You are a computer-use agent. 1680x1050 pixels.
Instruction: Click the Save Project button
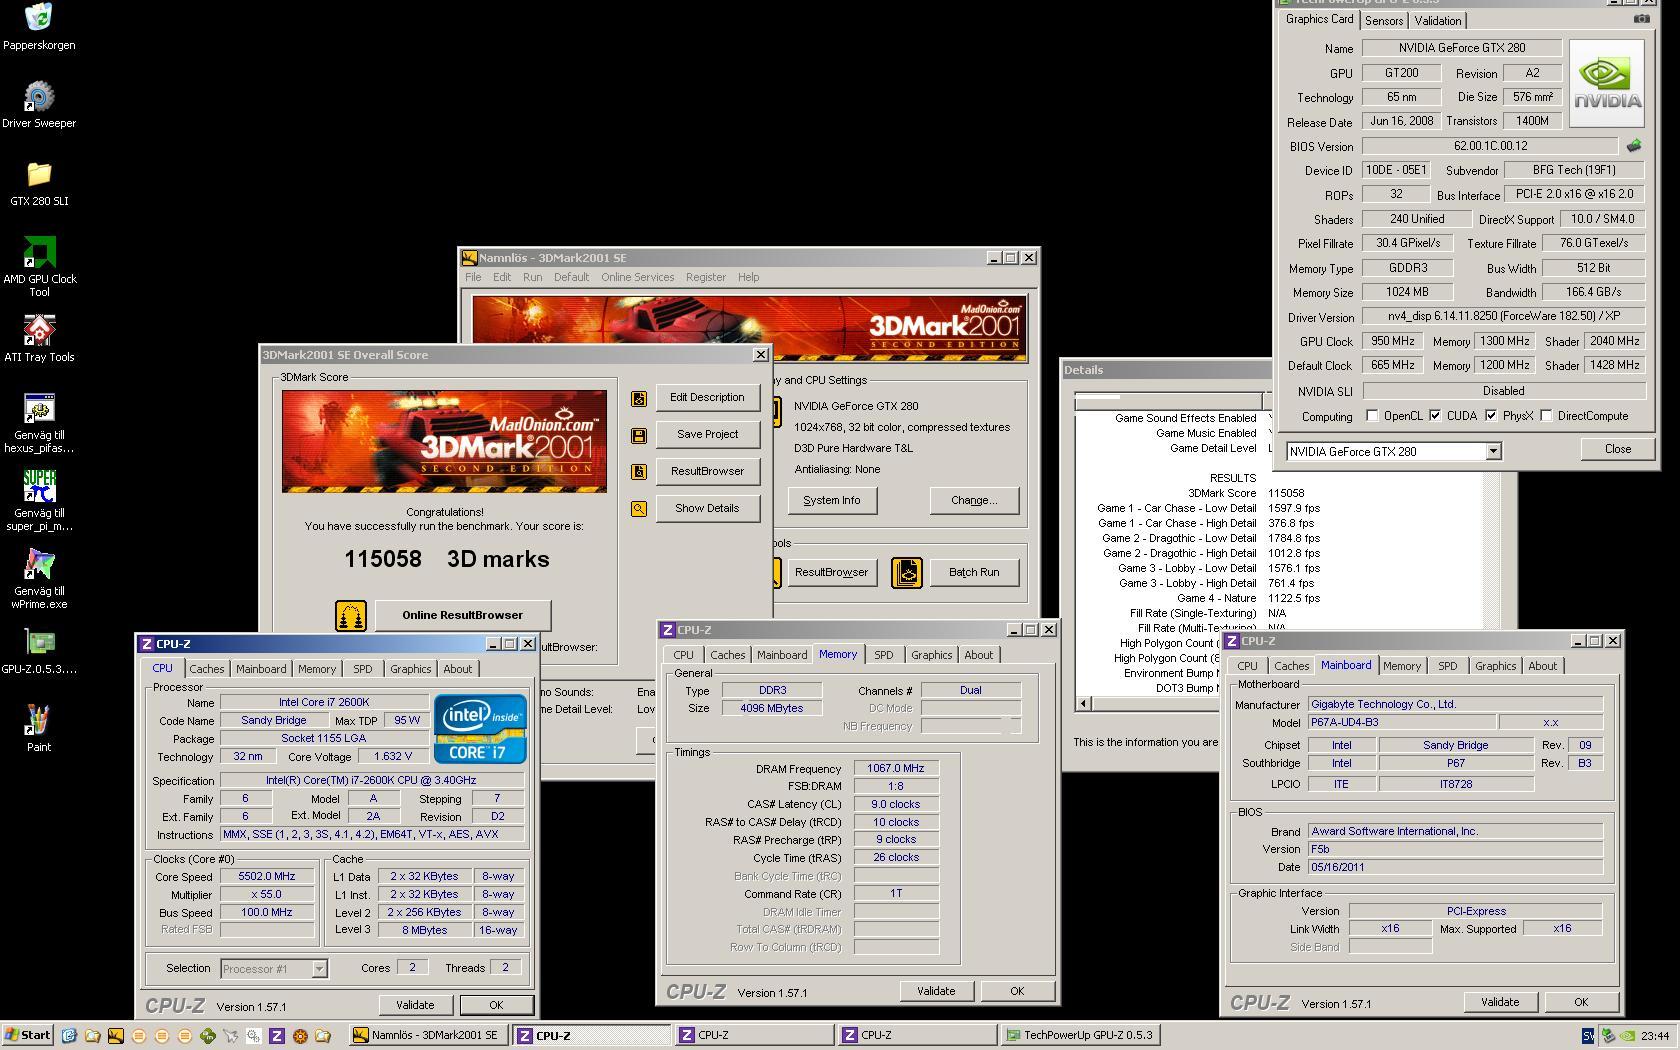[x=707, y=435]
